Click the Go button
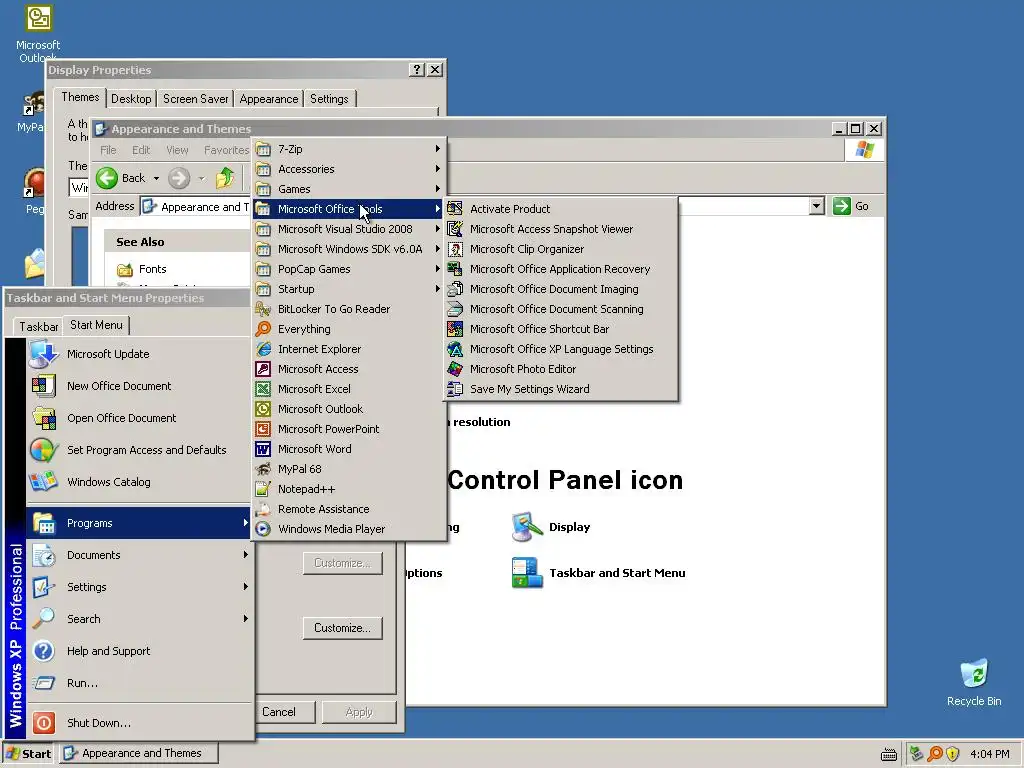The height and width of the screenshot is (768, 1024). [x=851, y=206]
